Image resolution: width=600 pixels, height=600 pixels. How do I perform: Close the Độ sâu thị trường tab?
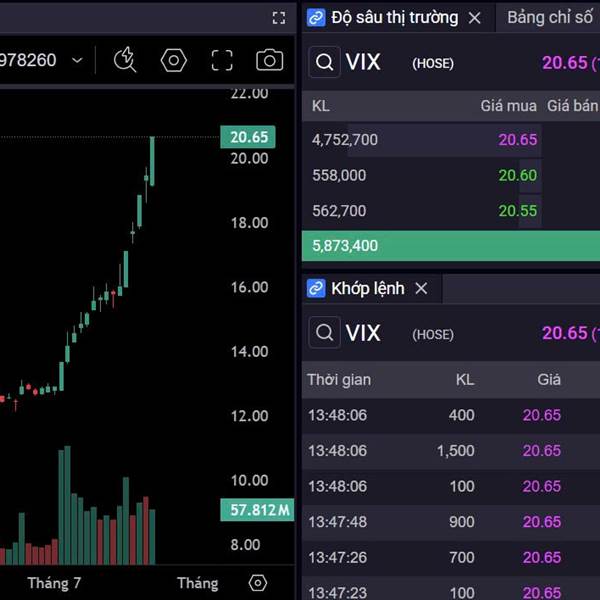pos(474,18)
